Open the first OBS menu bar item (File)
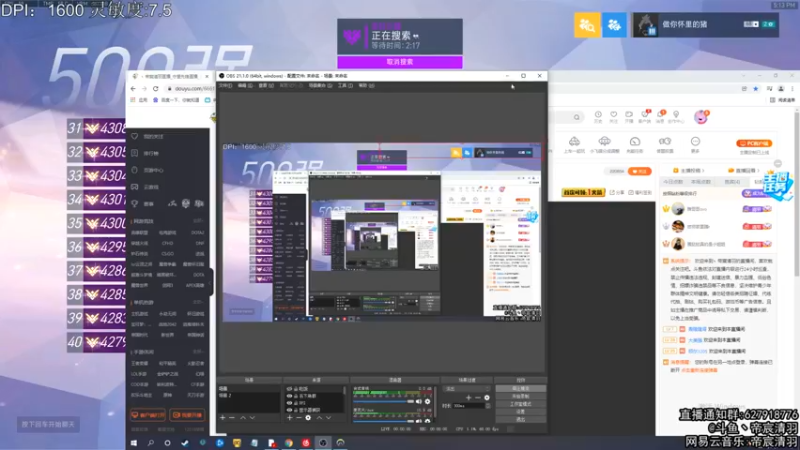800x450 pixels. 225,86
